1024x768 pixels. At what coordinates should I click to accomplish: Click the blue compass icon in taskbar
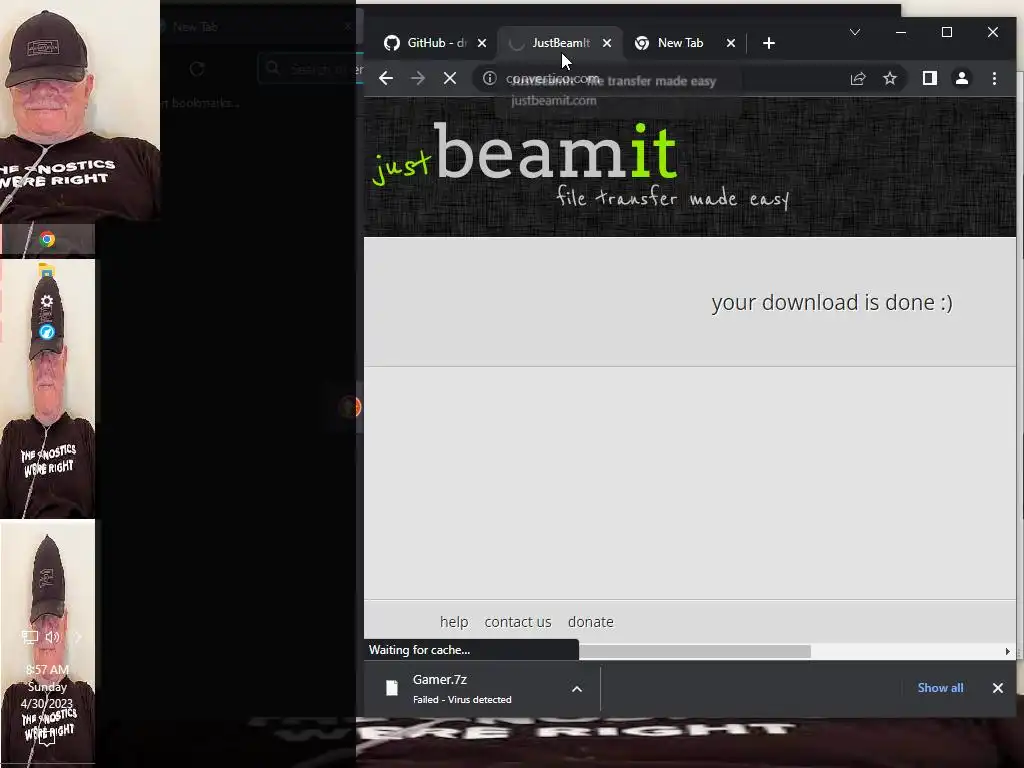[x=47, y=332]
